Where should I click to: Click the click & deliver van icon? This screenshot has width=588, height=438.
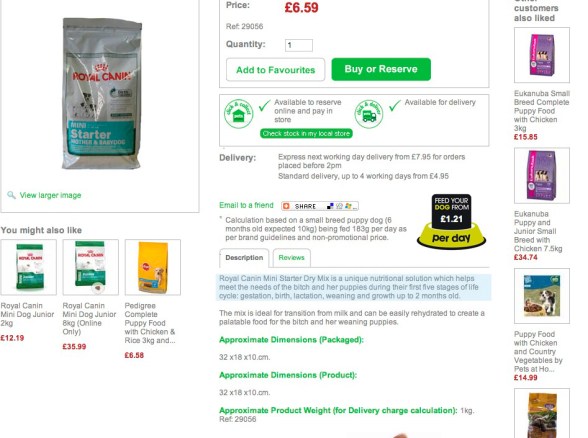pyautogui.click(x=369, y=114)
